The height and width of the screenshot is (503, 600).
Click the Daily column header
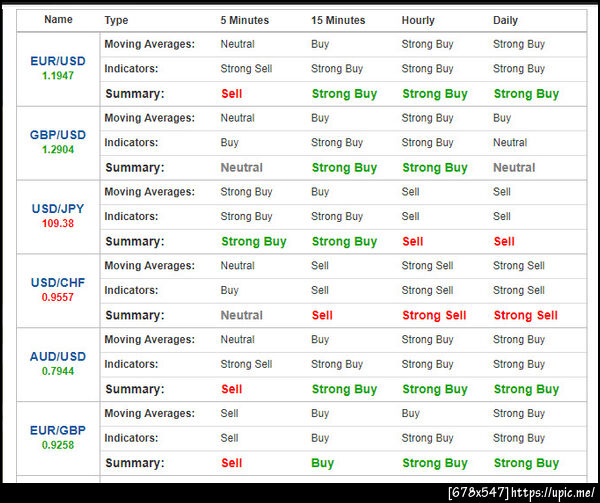505,20
